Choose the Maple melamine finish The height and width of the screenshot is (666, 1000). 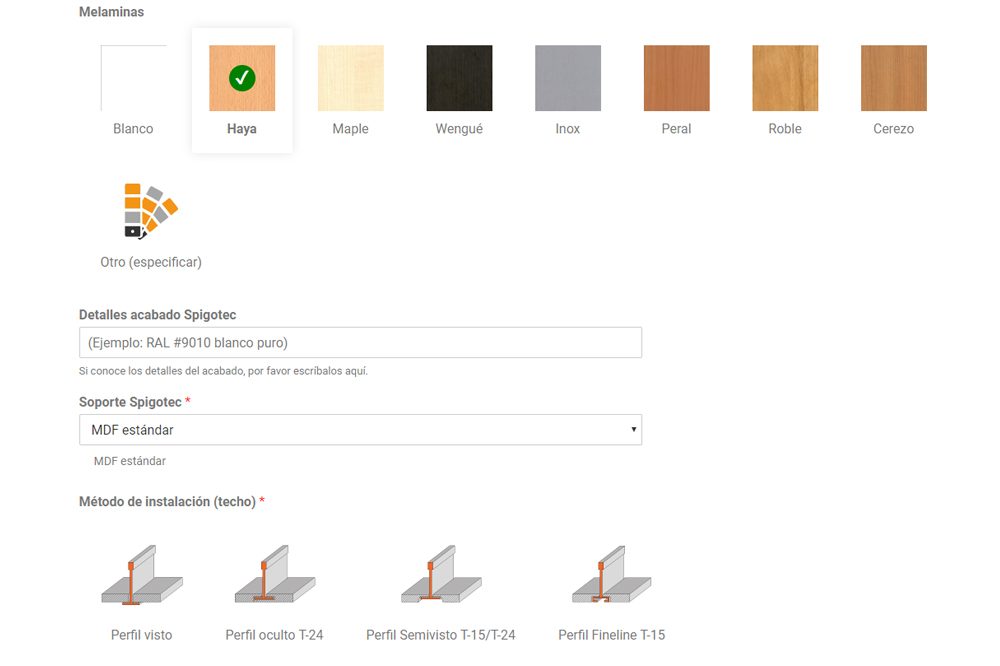350,78
